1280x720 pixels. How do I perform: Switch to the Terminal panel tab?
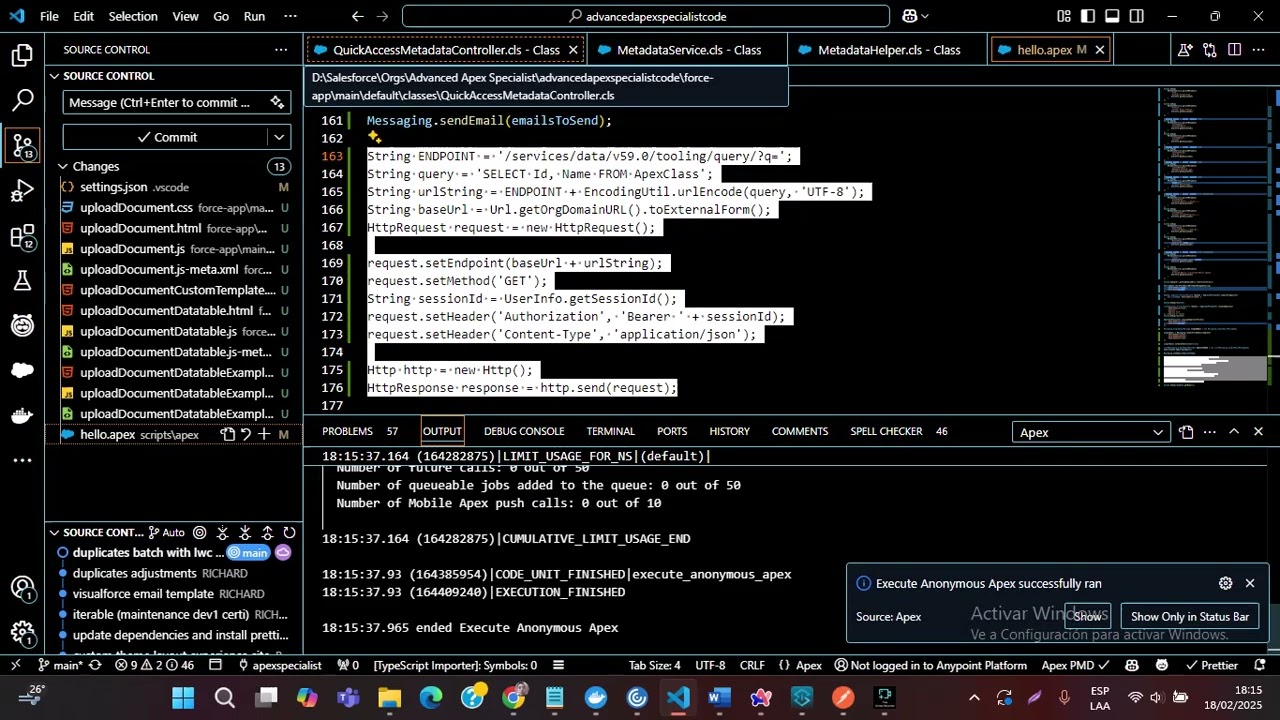610,431
